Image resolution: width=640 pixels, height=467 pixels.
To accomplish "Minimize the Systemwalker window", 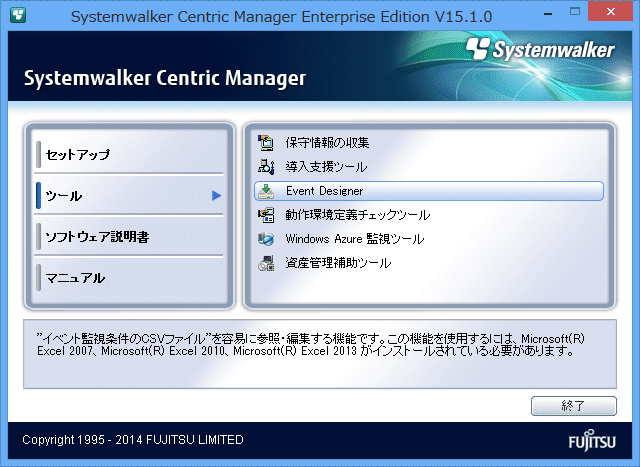I will pyautogui.click(x=548, y=13).
